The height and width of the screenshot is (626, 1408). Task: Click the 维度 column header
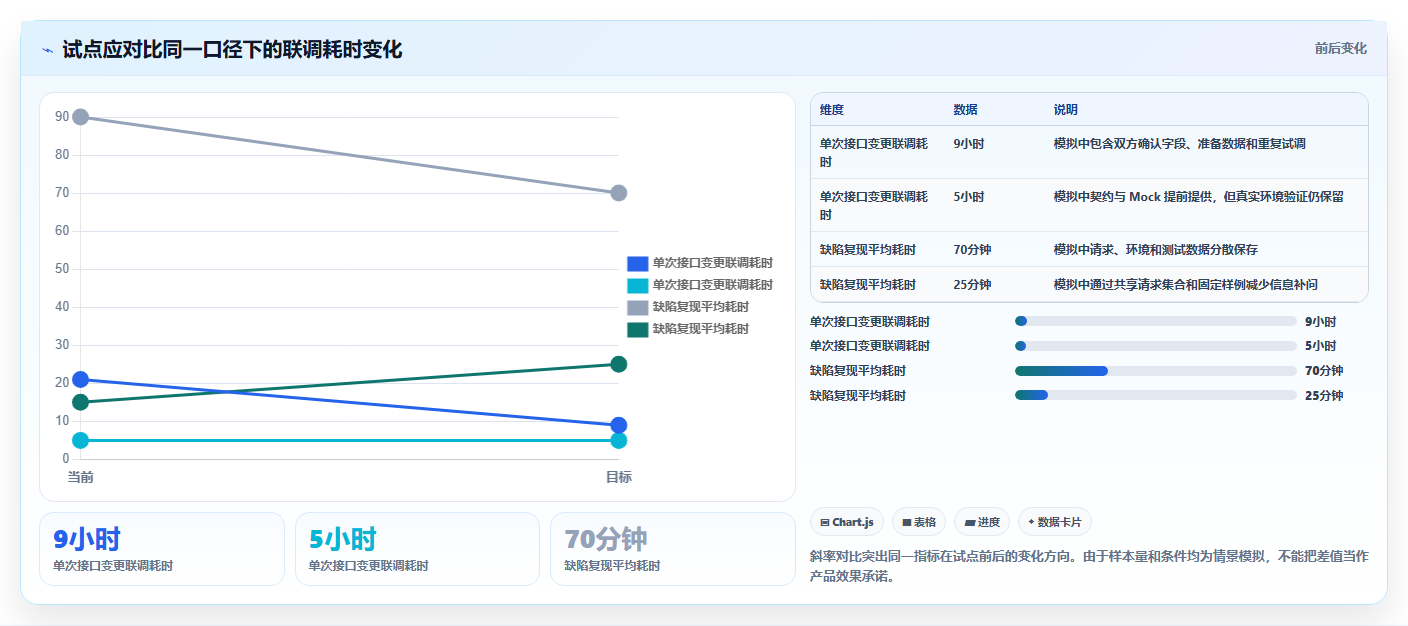click(x=832, y=110)
